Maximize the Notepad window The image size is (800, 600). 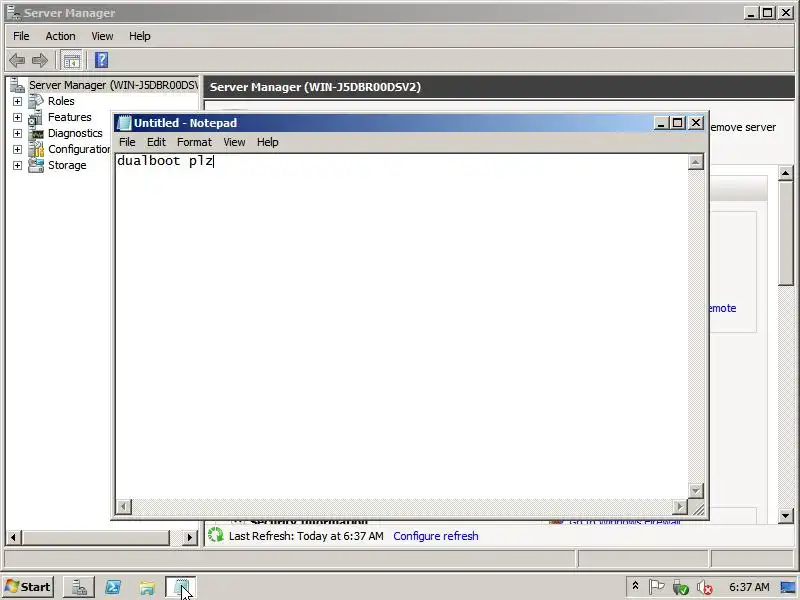[678, 123]
